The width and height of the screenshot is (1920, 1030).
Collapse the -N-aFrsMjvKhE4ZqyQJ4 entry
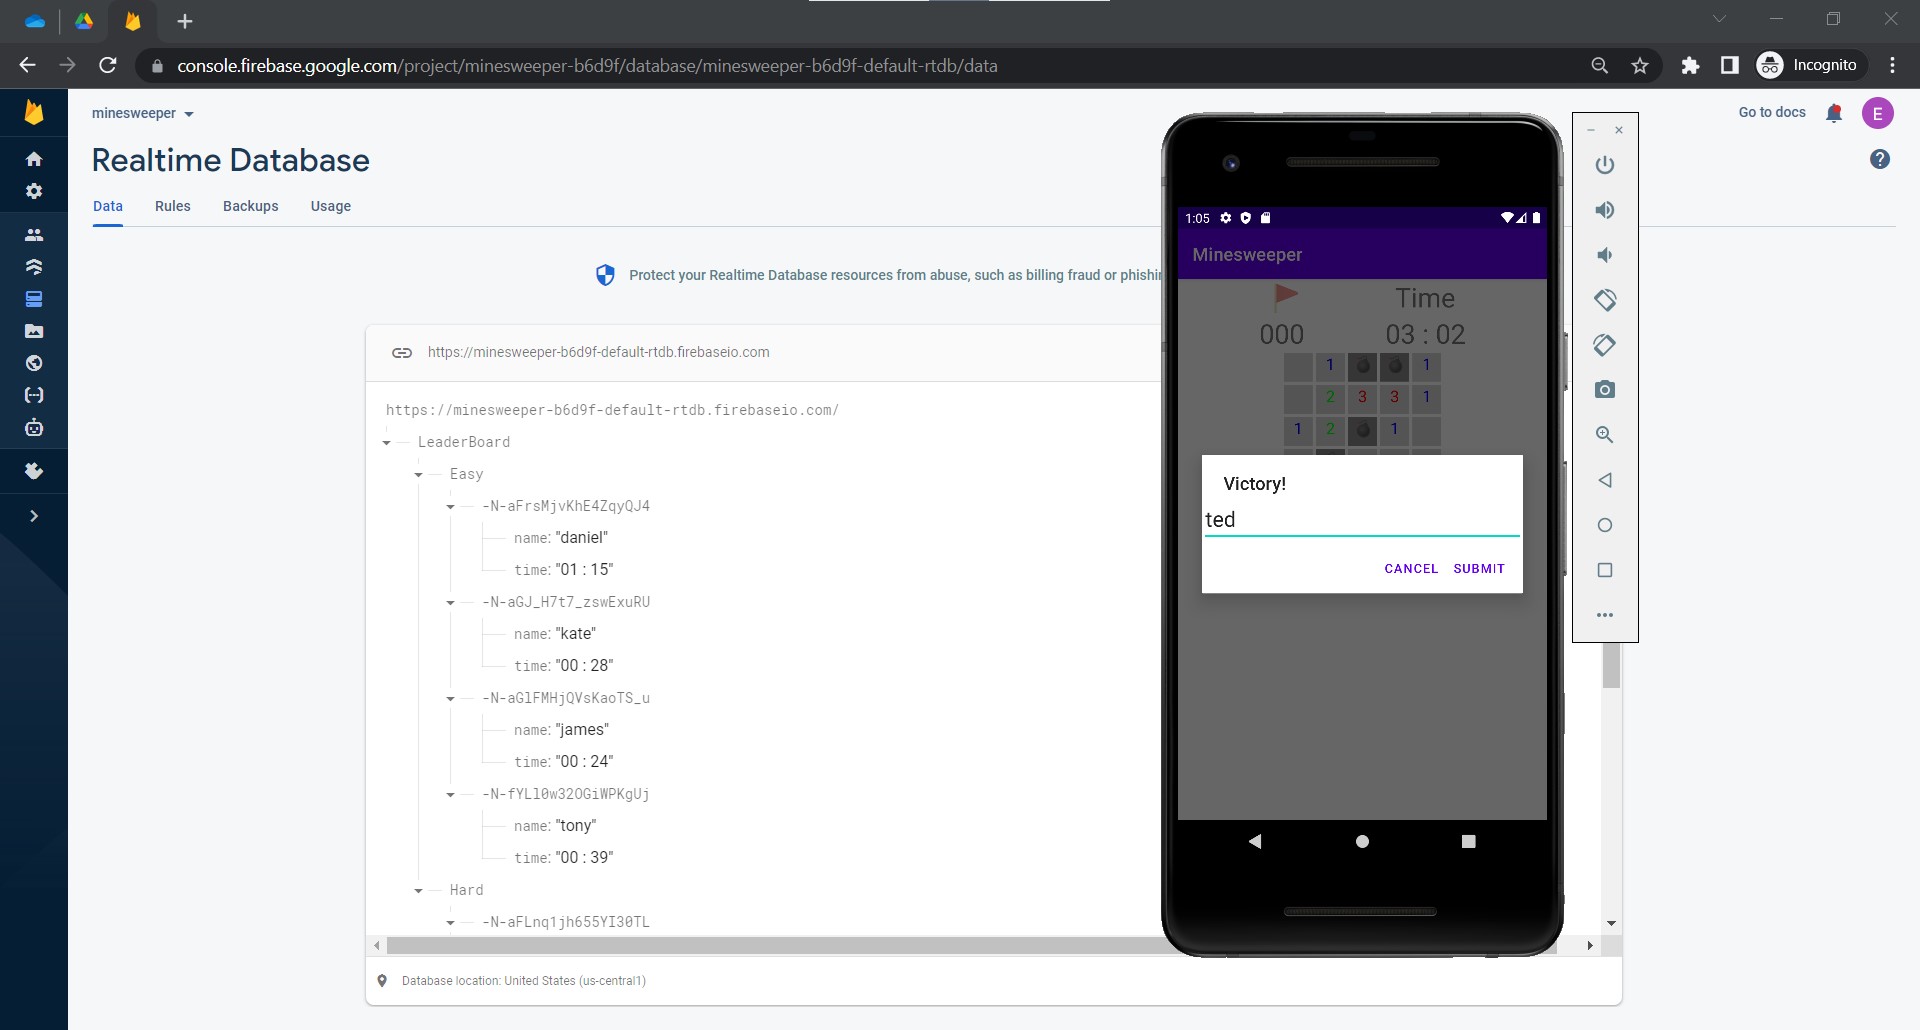451,507
